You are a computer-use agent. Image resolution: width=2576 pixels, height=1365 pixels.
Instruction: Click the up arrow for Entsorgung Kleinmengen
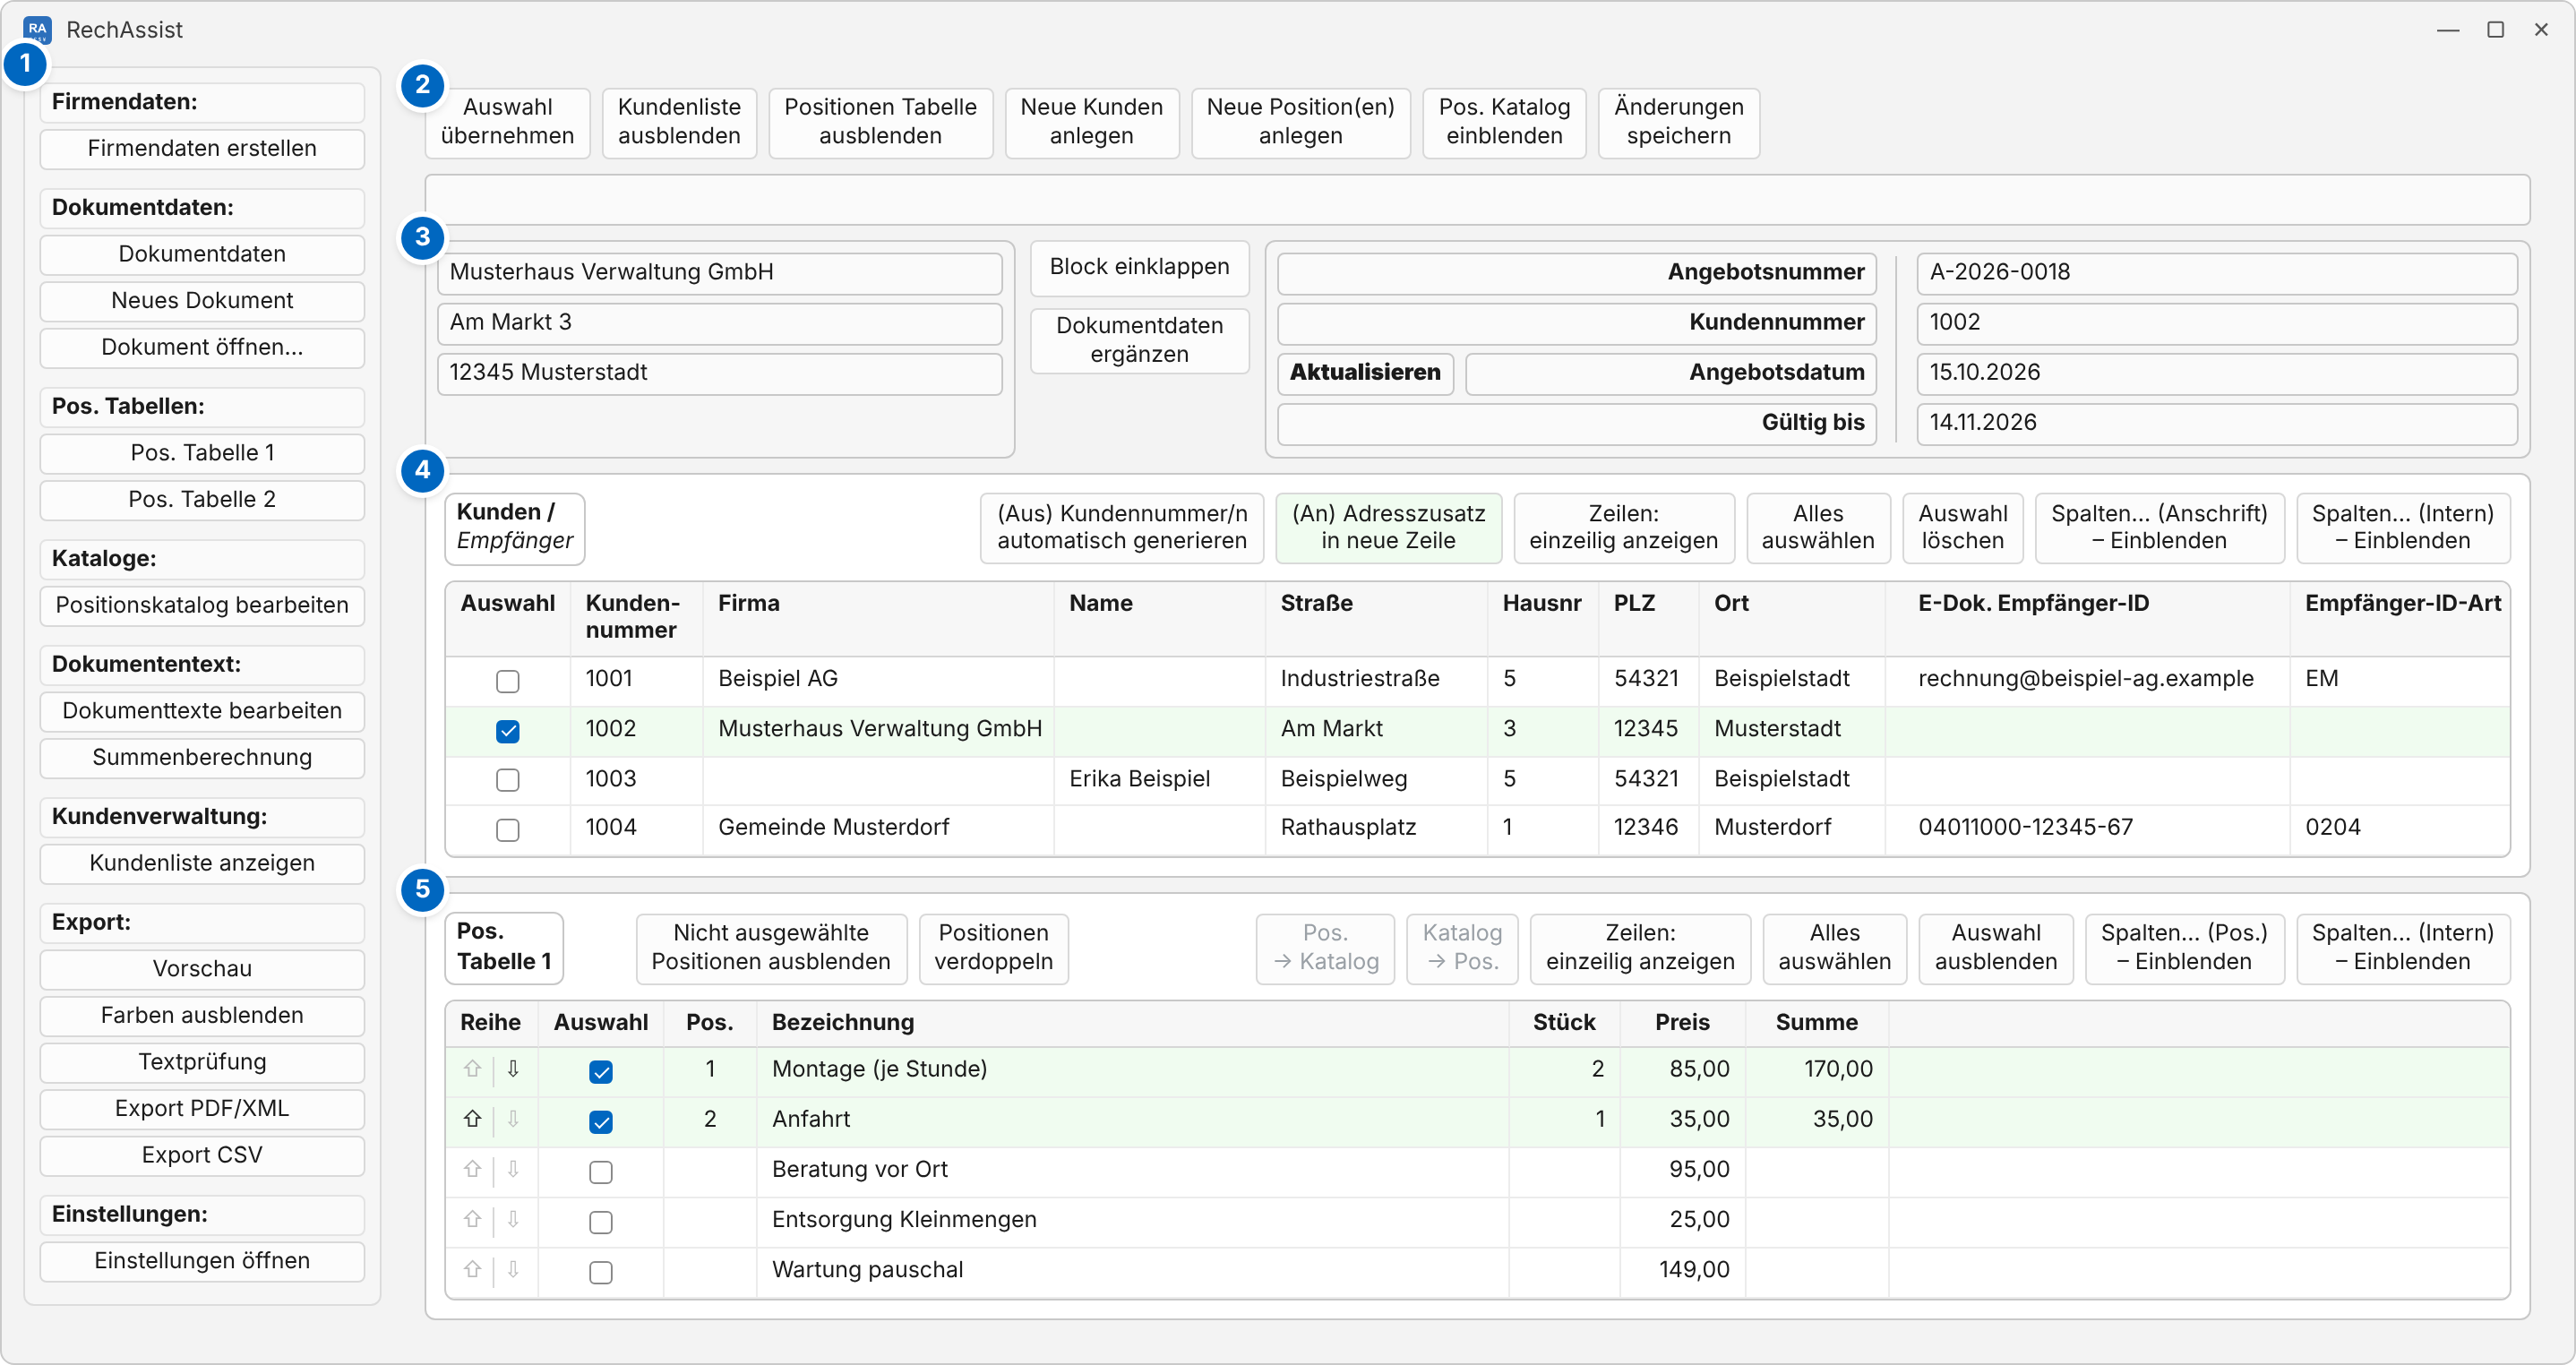473,1219
